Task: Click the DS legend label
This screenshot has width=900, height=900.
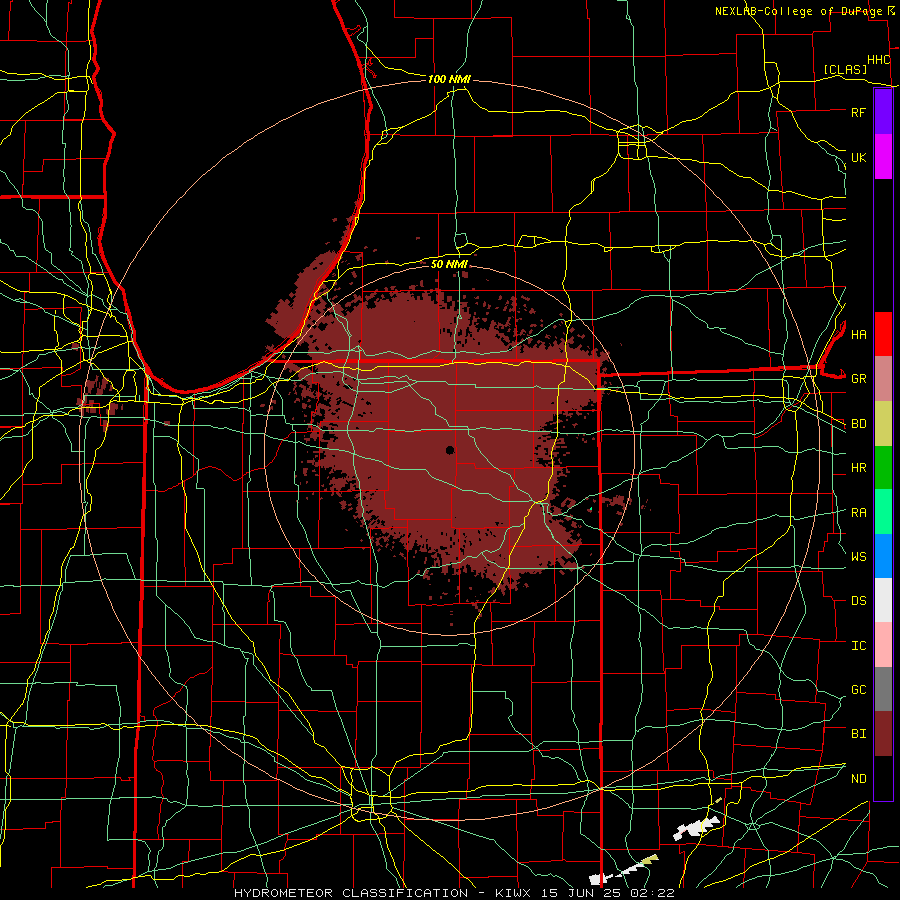Action: tap(858, 600)
